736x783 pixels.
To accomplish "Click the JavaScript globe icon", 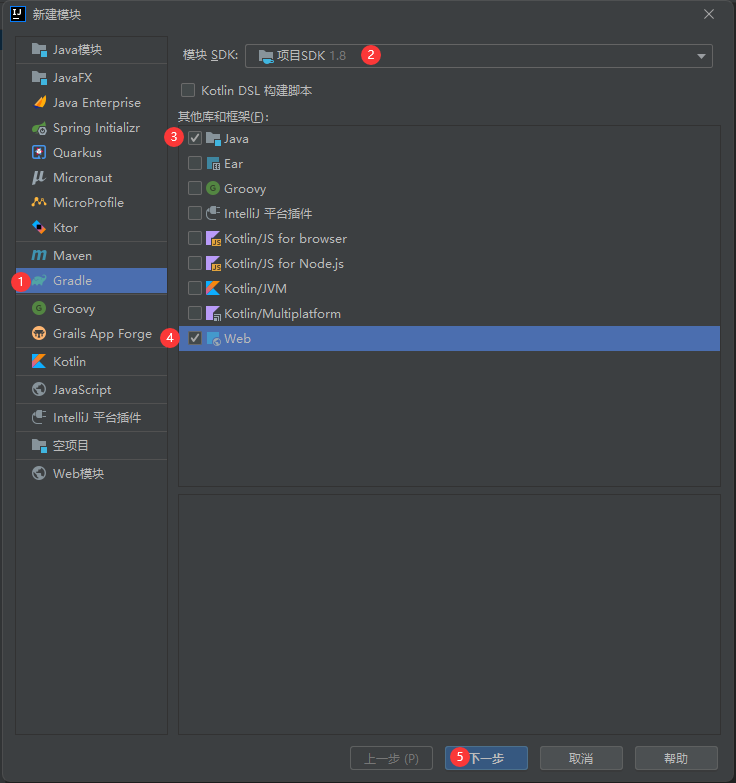I will [39, 389].
